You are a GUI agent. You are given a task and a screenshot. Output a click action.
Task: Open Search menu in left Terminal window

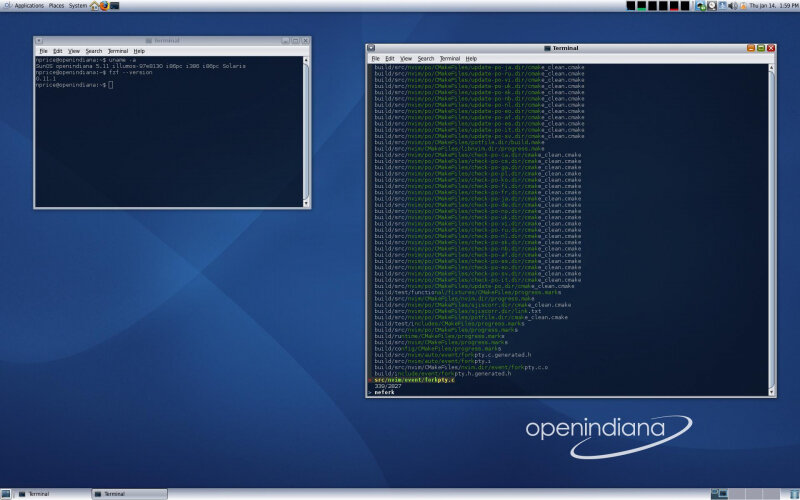93,51
